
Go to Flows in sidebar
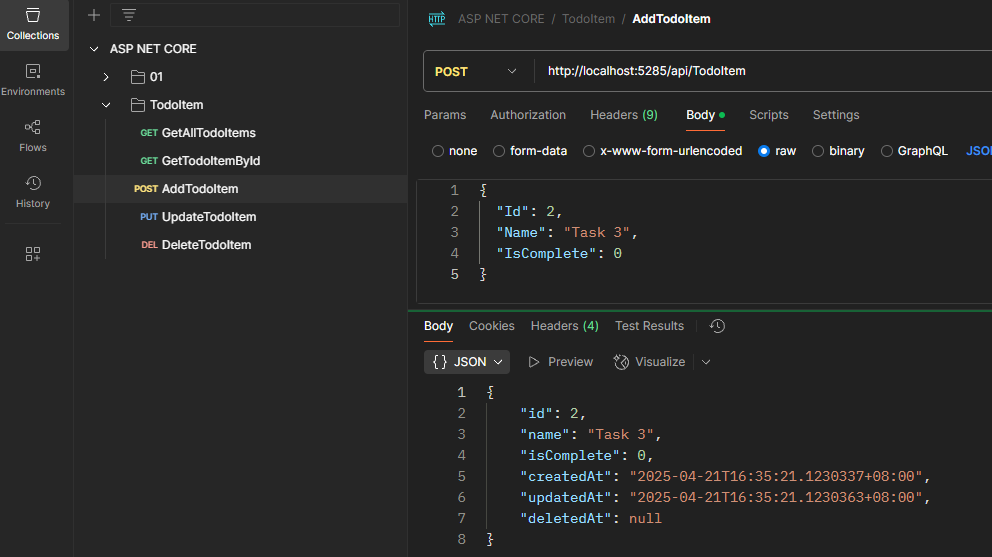[x=33, y=136]
